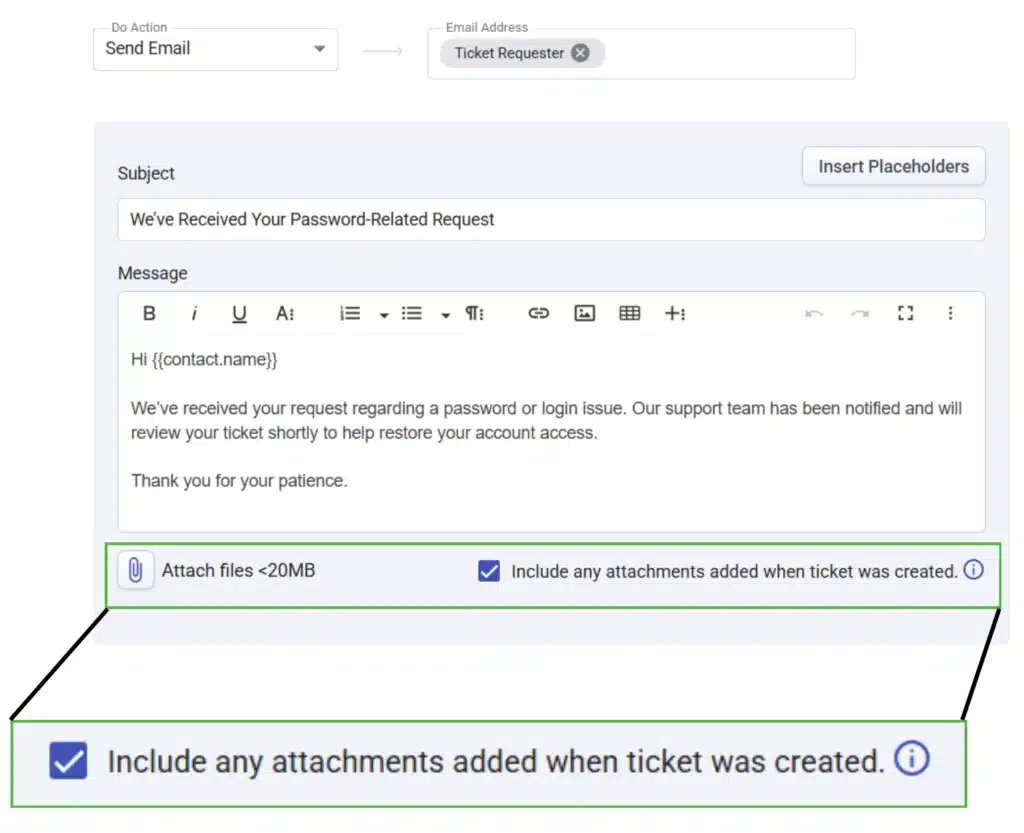The height and width of the screenshot is (833, 1024).
Task: Switch the editor to fullscreen mode
Action: pos(905,314)
